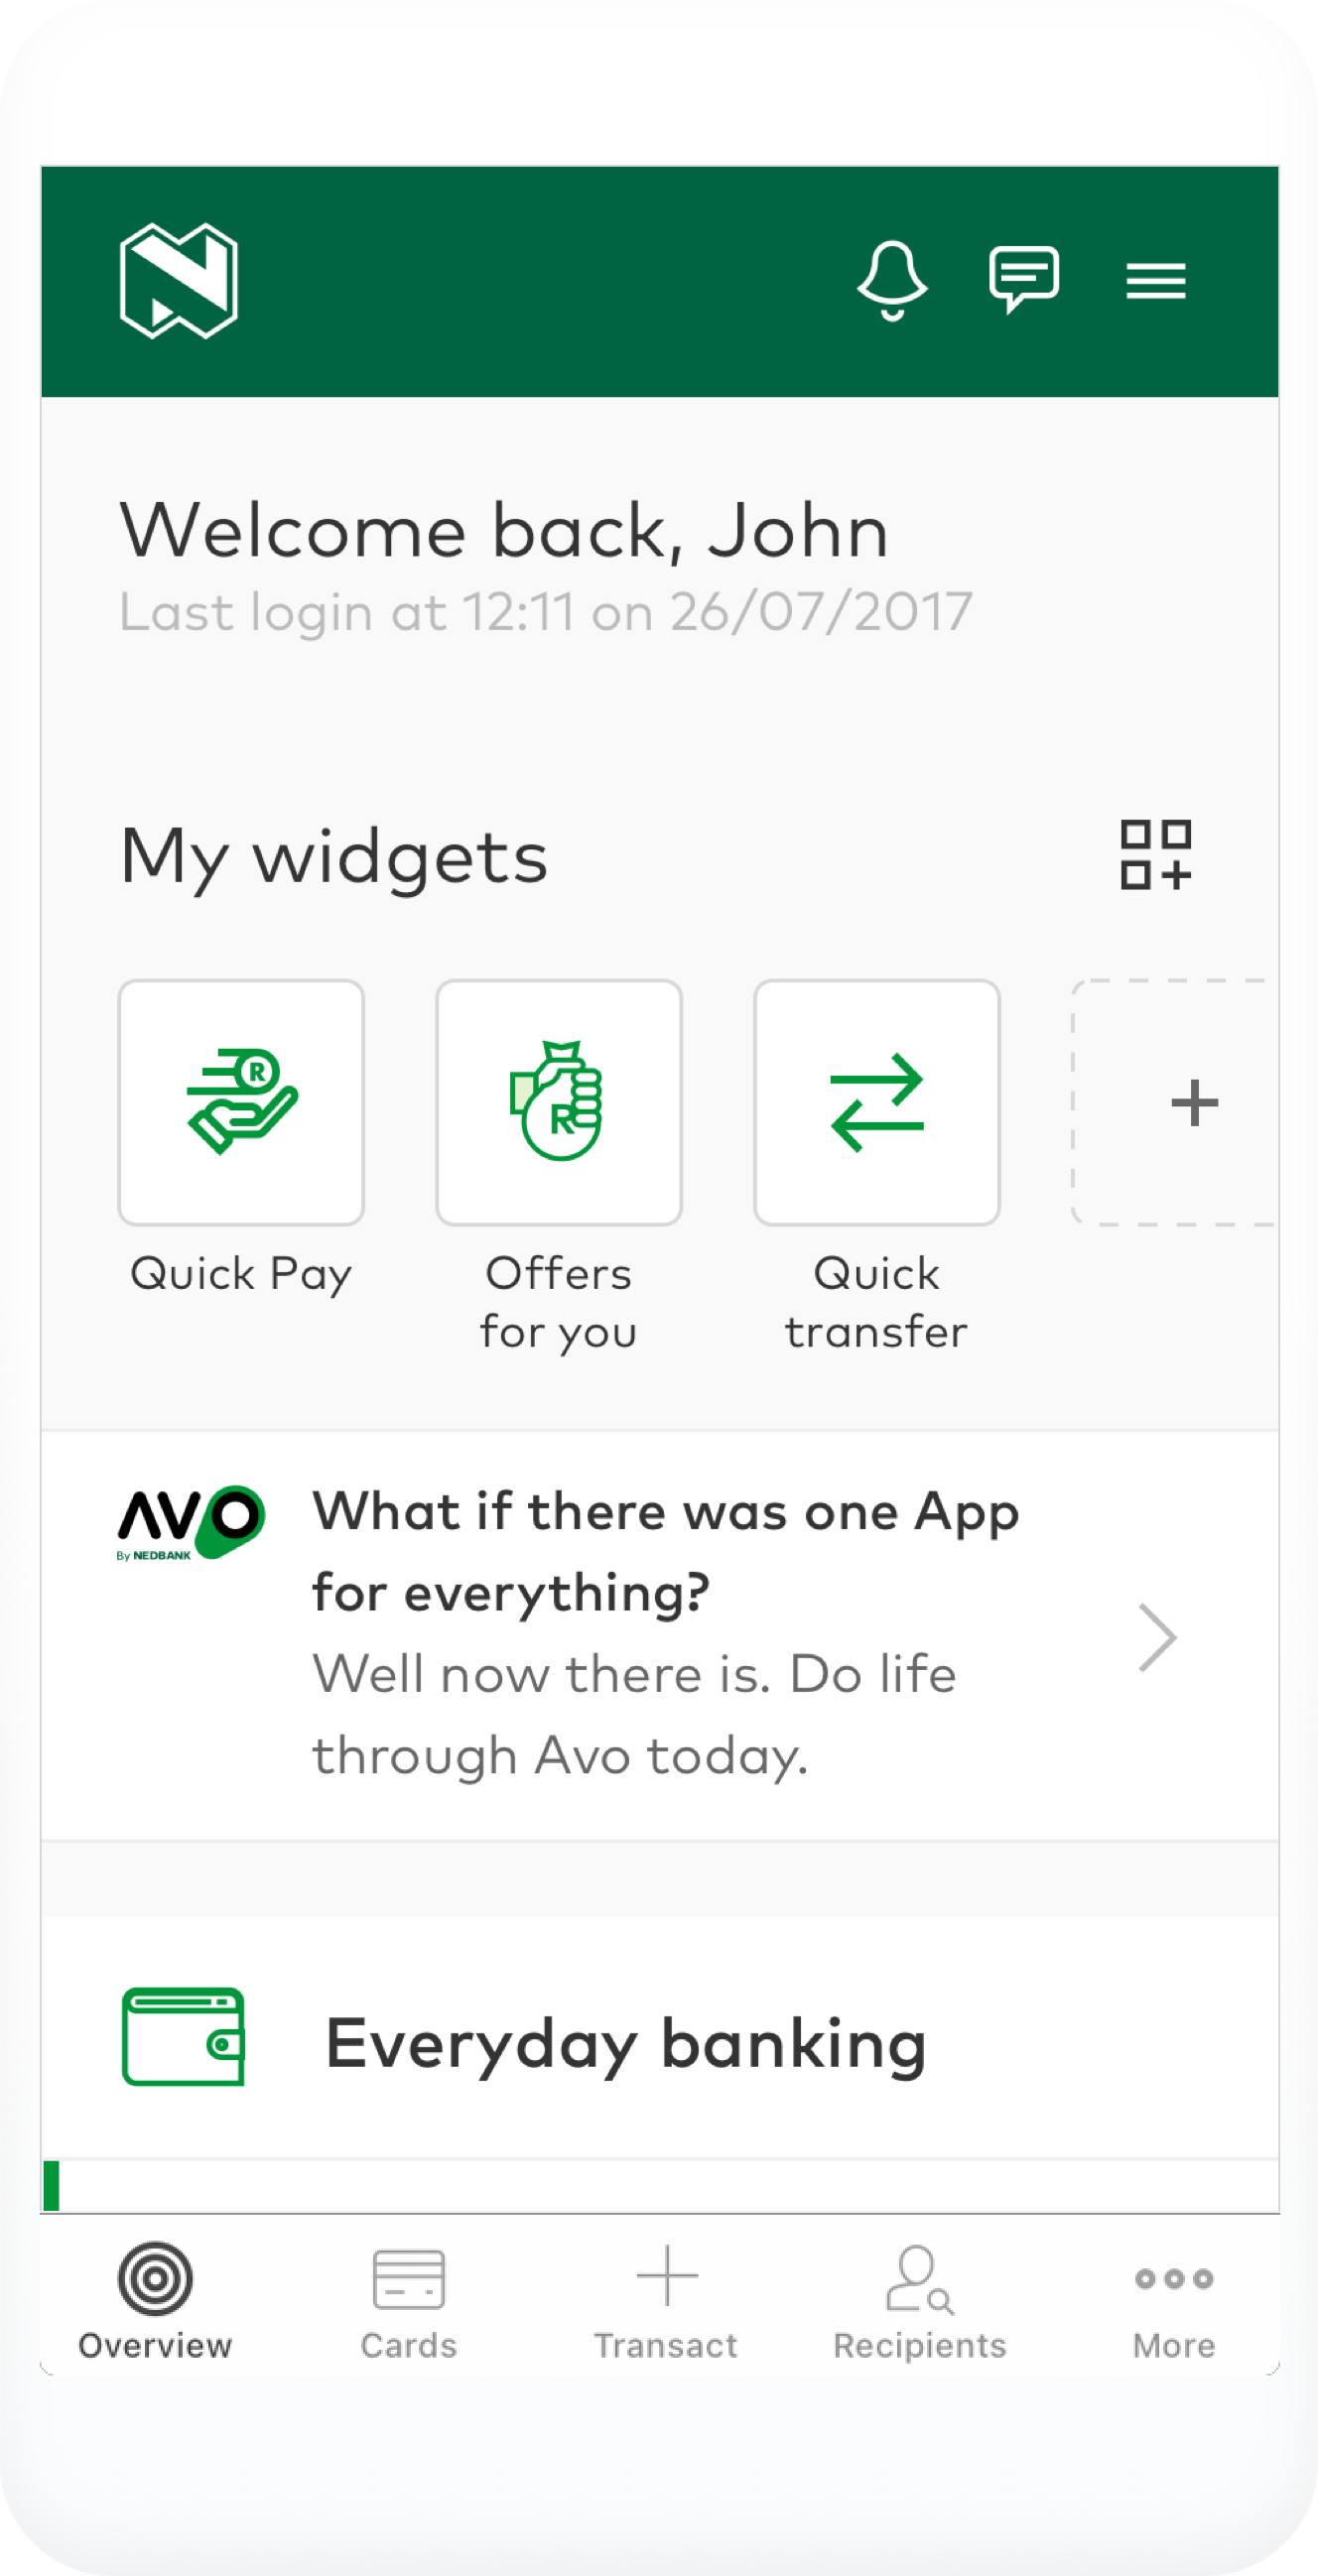Tap the Avo by Nedbank logo
This screenshot has width=1318, height=2576.
[191, 1523]
